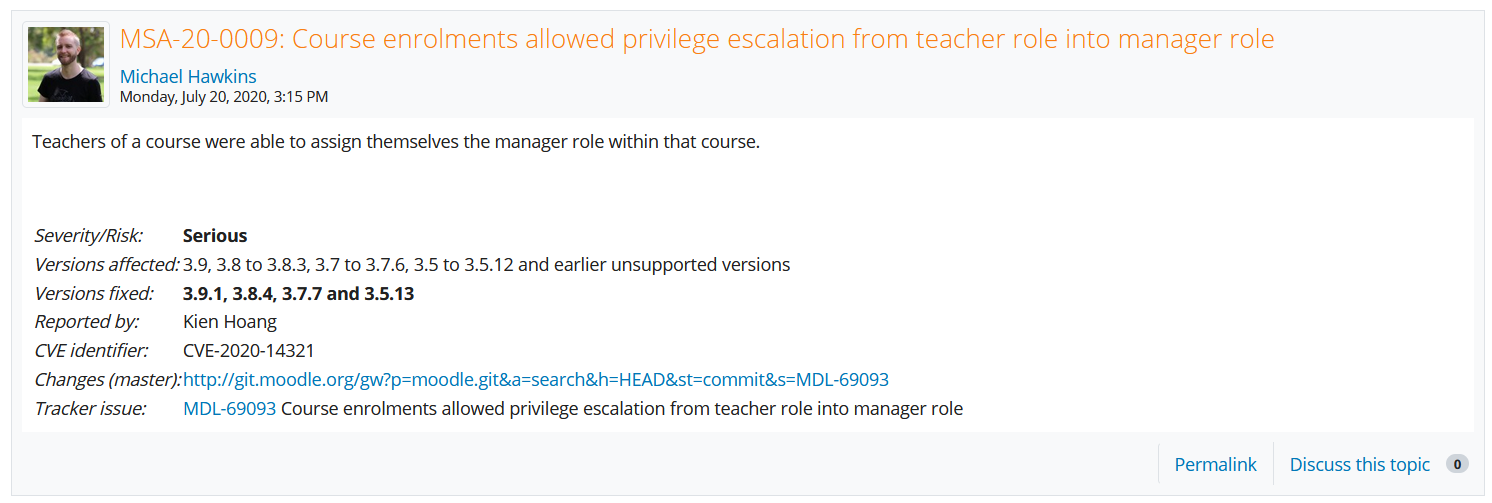Click the Permalink link
The height and width of the screenshot is (503, 1492).
tap(1215, 464)
